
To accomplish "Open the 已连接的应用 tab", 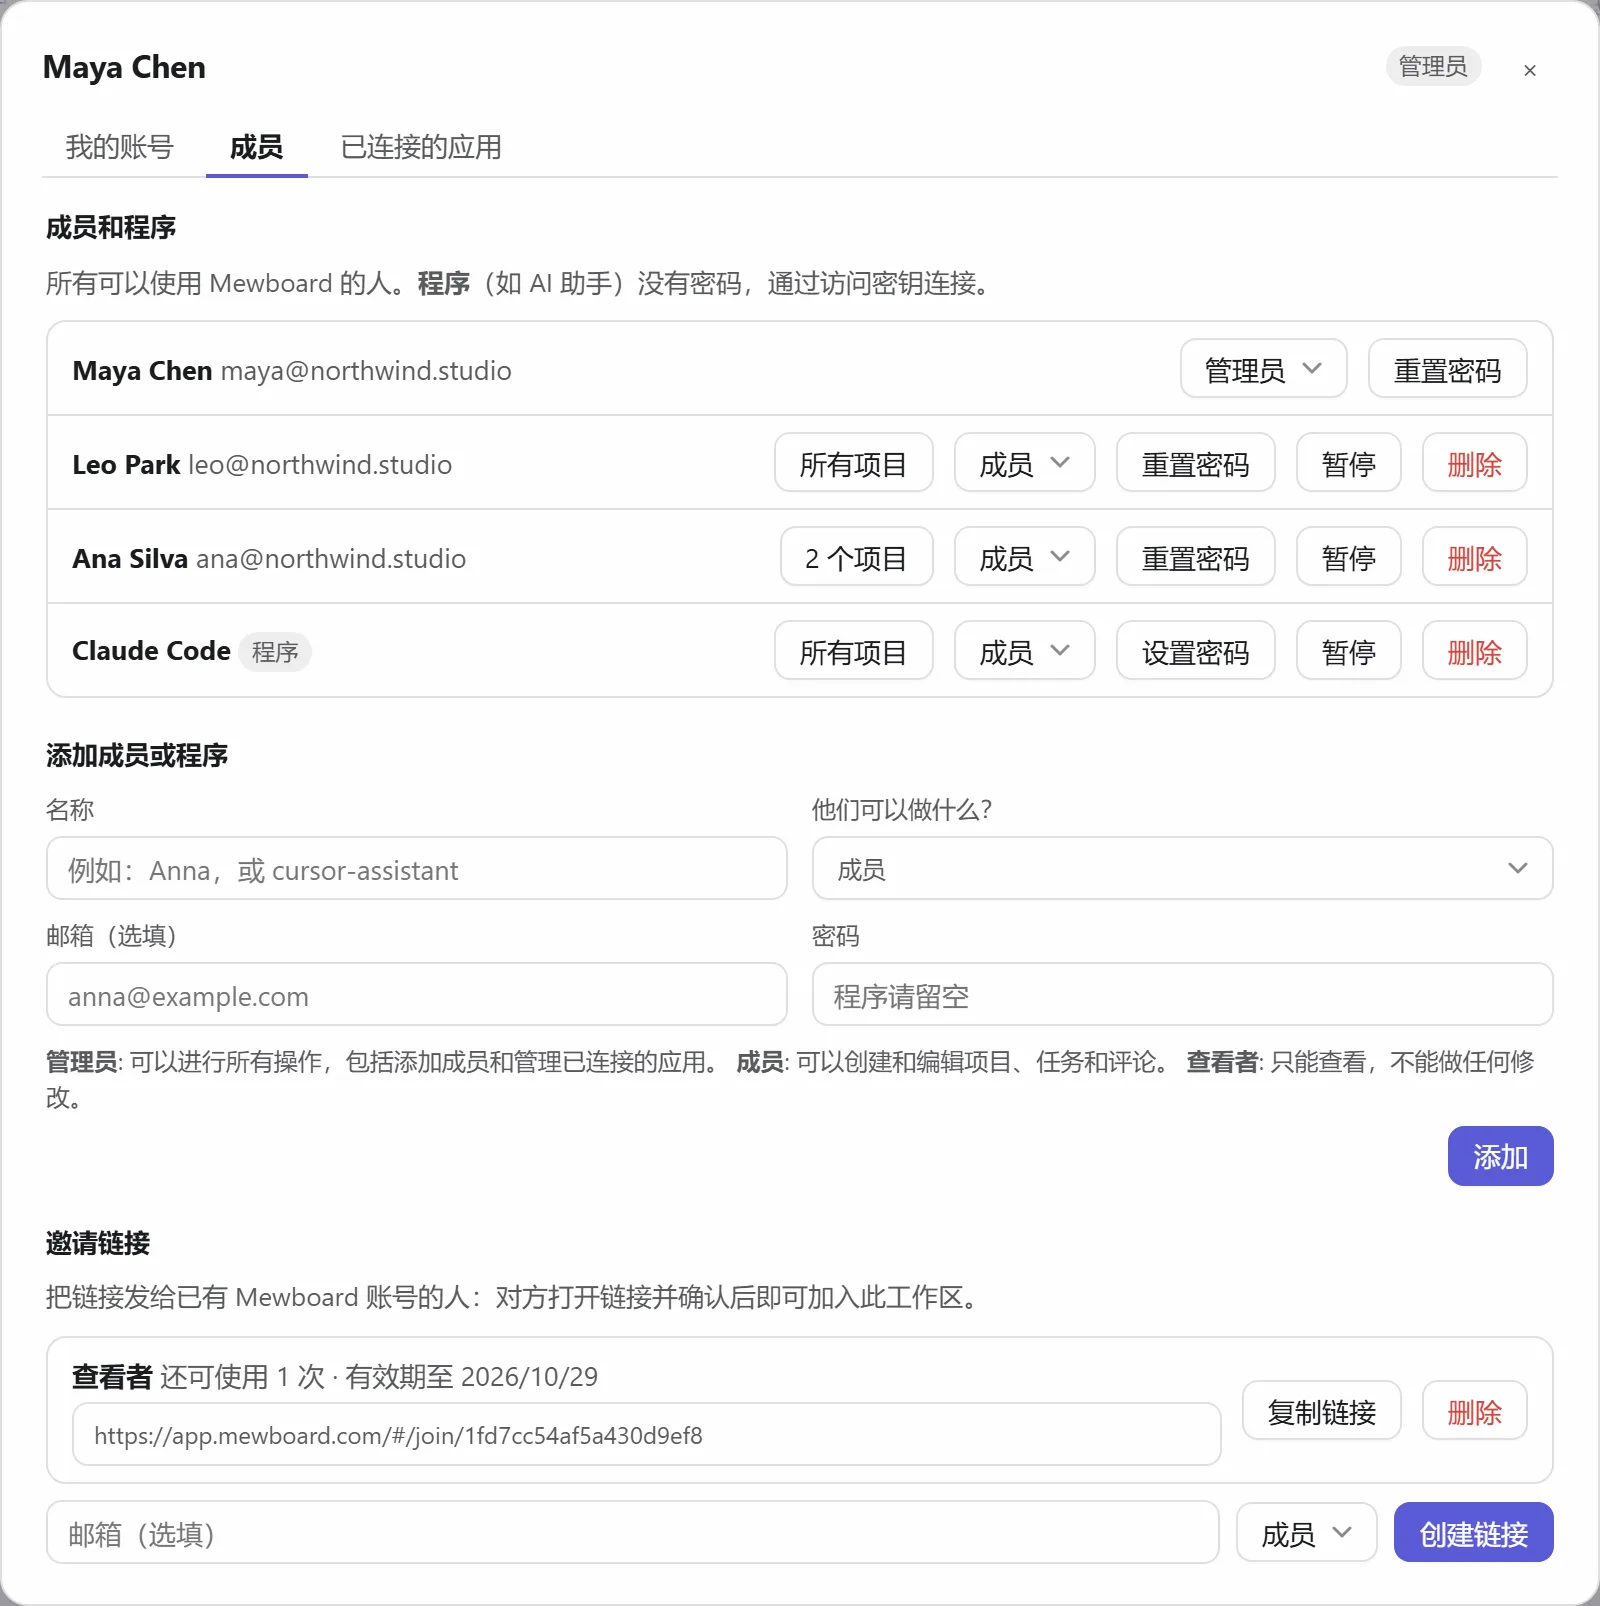I will [x=421, y=147].
